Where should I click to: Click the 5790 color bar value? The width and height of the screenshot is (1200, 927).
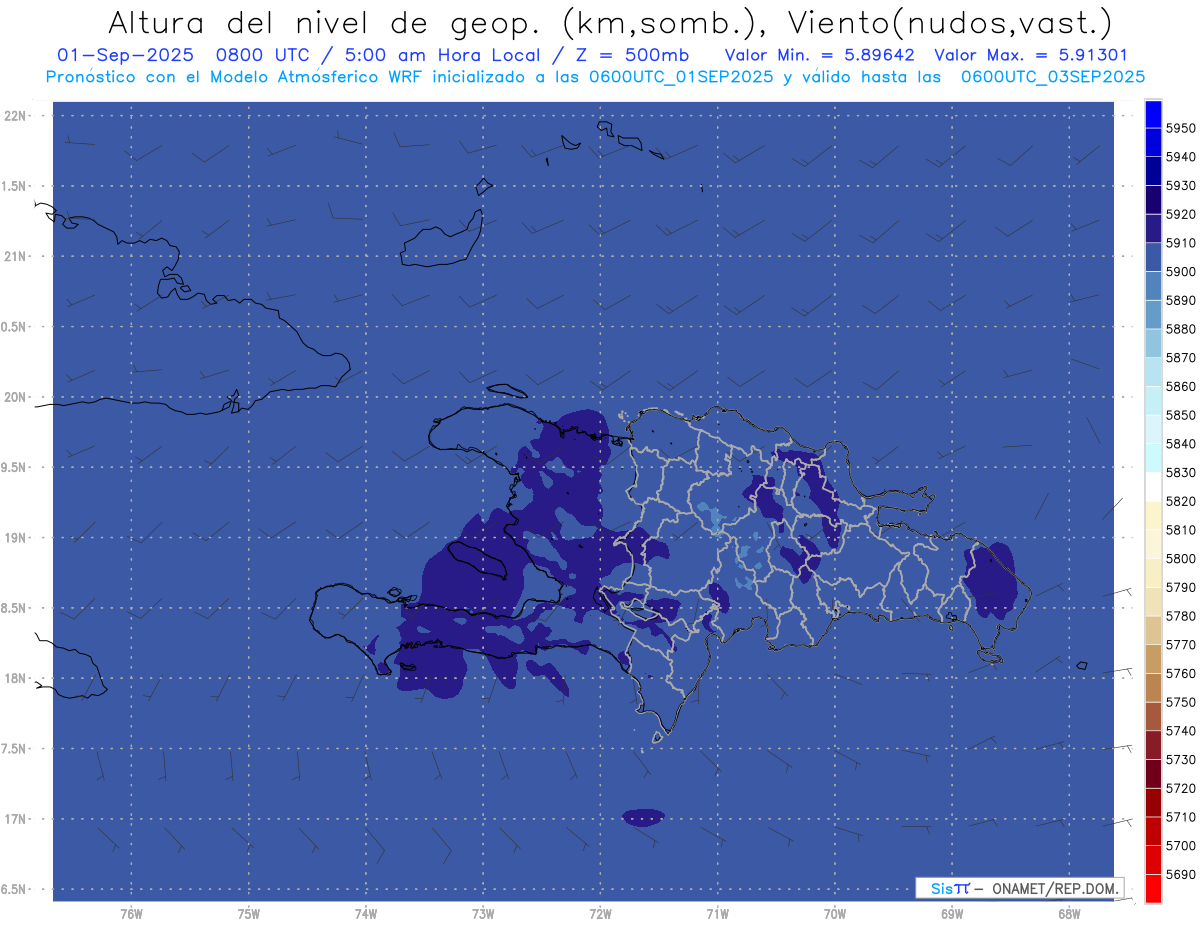tap(1180, 587)
